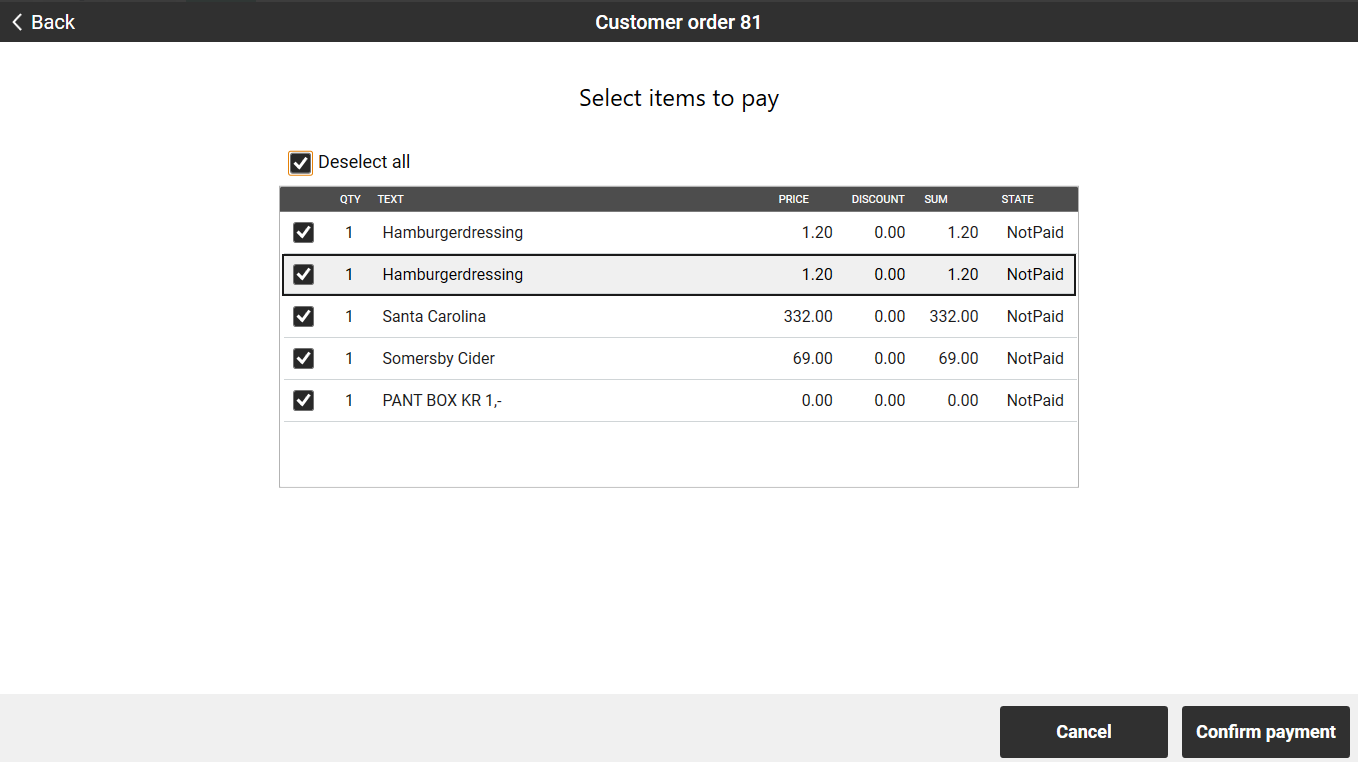Uncheck the Santa Carolina item checkbox

point(303,317)
